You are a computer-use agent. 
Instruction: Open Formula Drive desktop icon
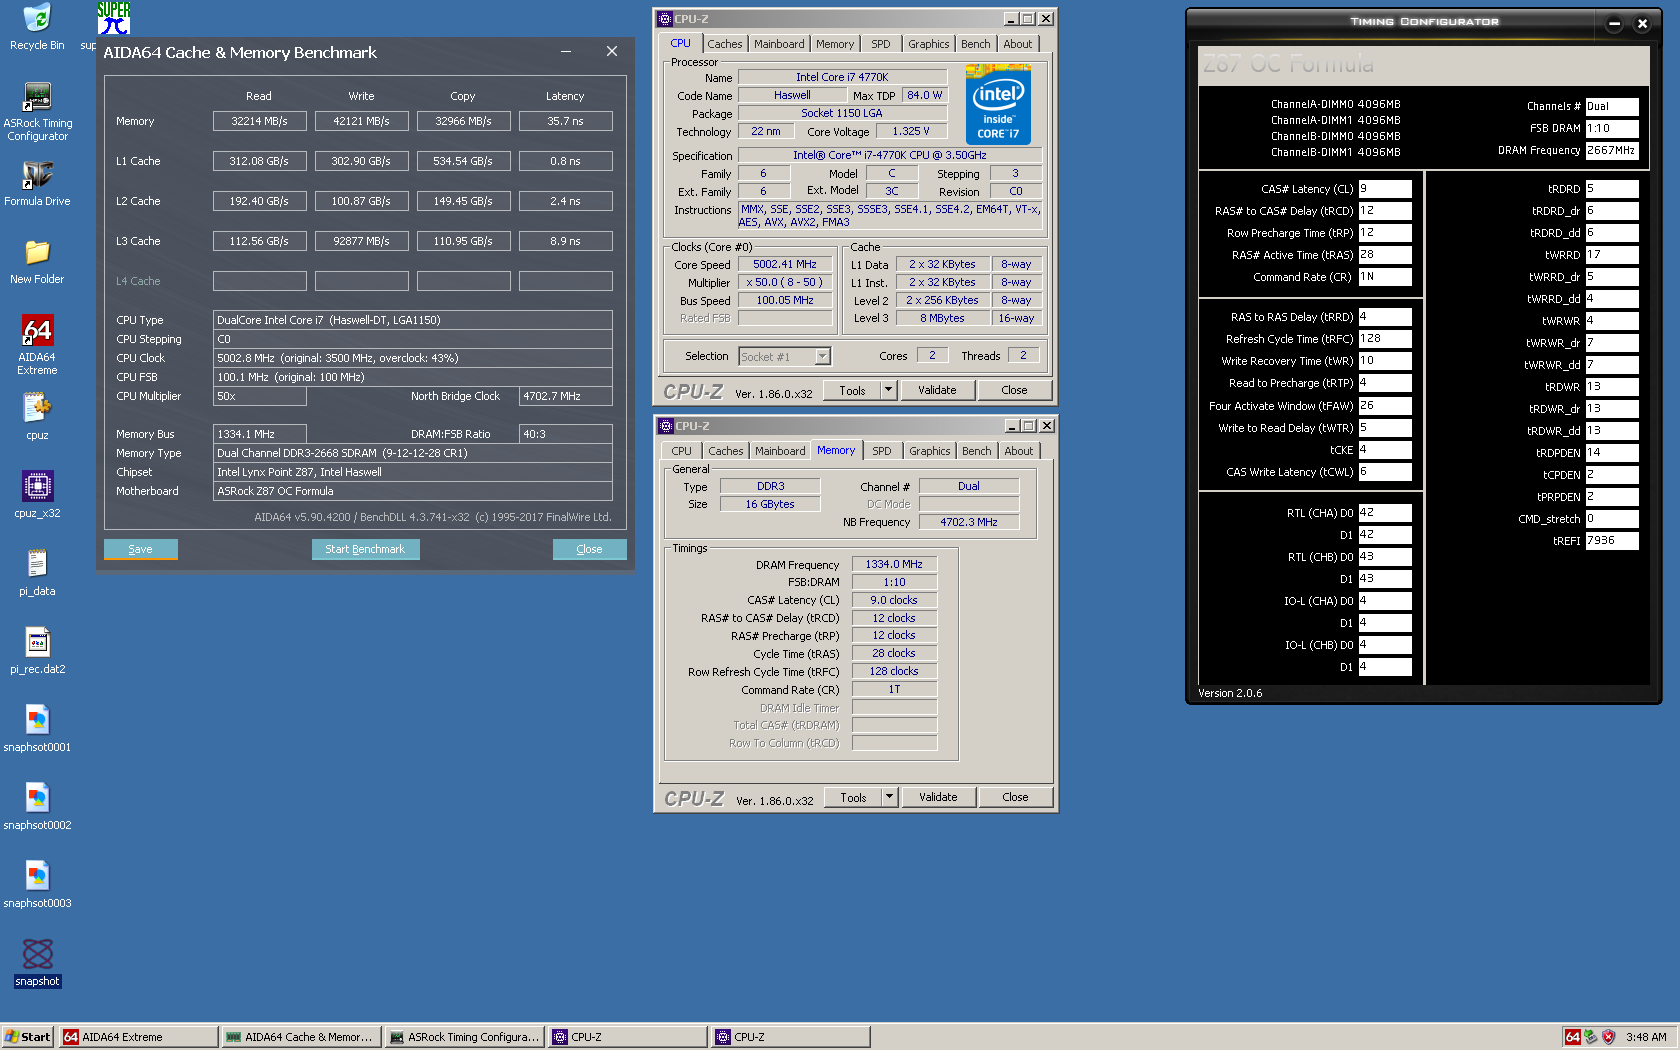37,183
